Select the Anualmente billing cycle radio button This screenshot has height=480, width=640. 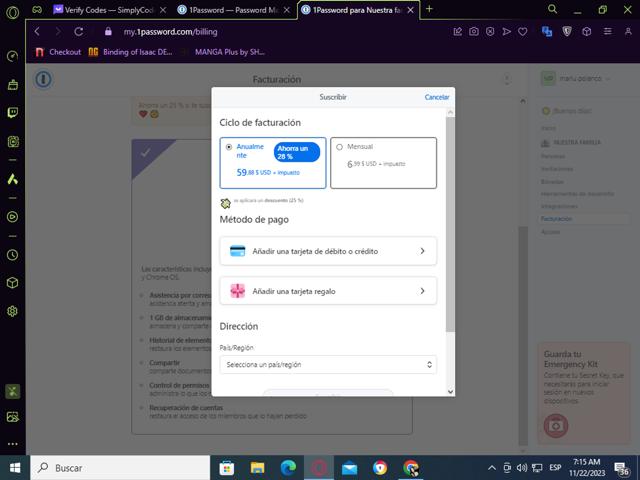point(229,147)
